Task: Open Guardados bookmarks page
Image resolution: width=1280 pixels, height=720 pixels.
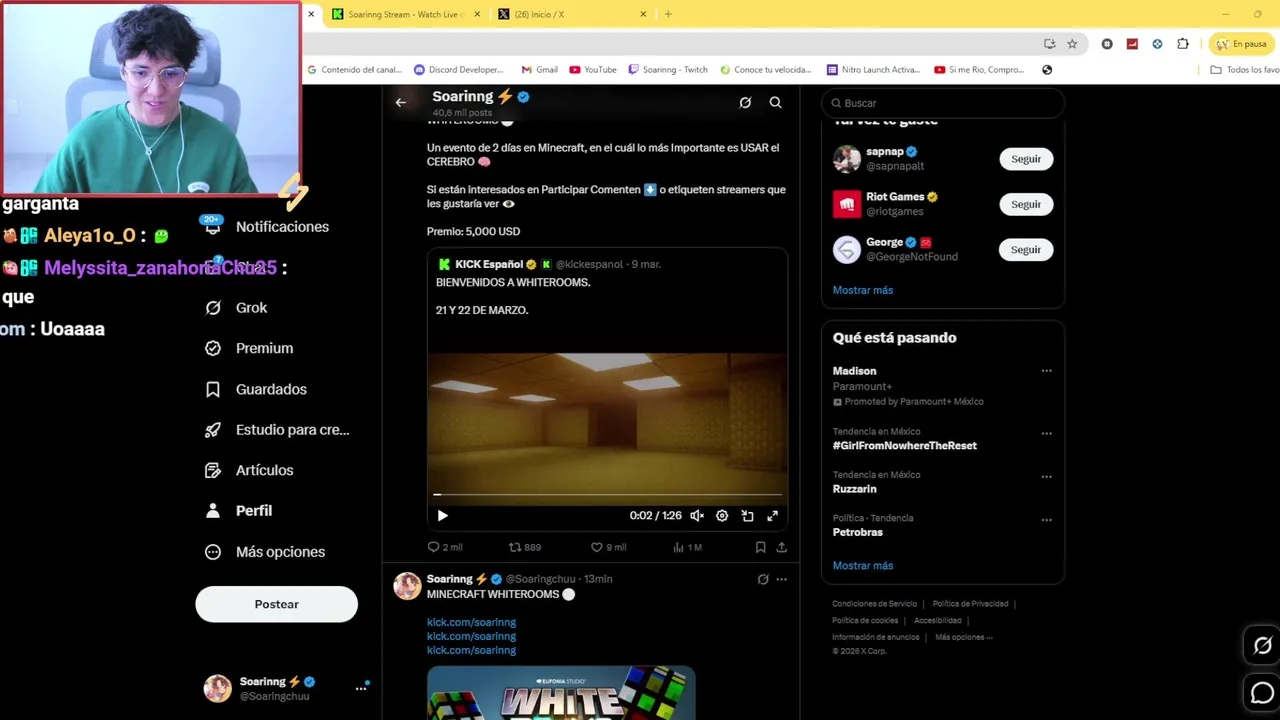Action: pos(256,389)
